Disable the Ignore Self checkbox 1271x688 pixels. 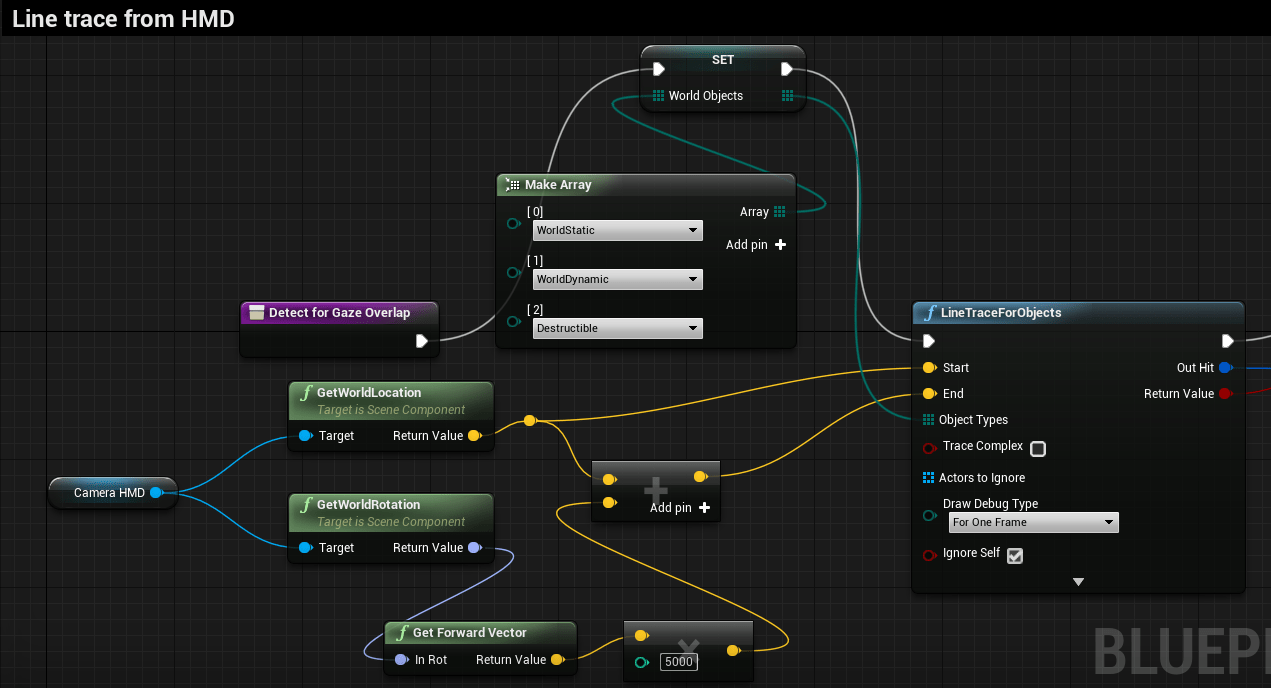click(x=1015, y=555)
